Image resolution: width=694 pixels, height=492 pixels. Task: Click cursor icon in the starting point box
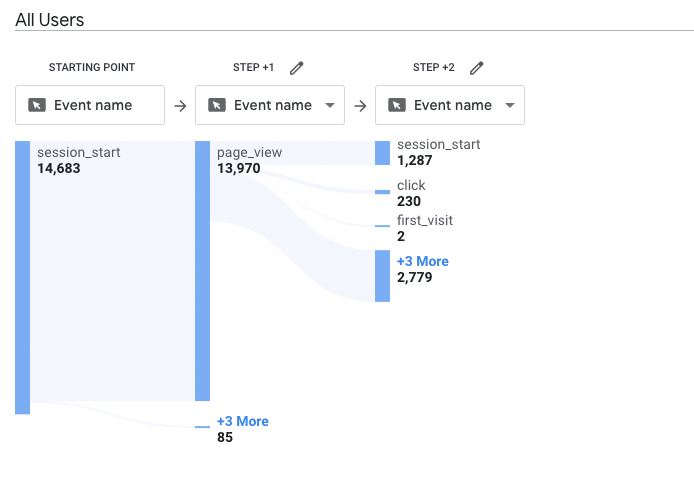tap(37, 105)
